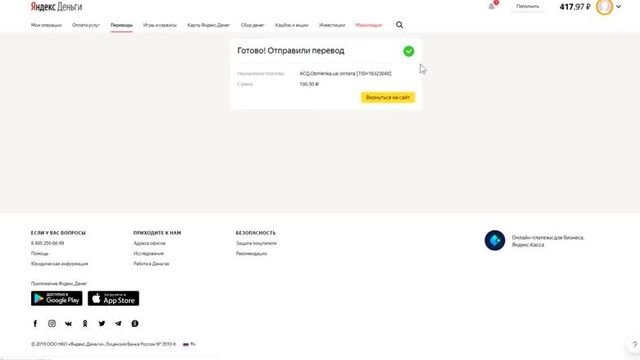Open the Odnoklassniki social icon

click(85, 323)
